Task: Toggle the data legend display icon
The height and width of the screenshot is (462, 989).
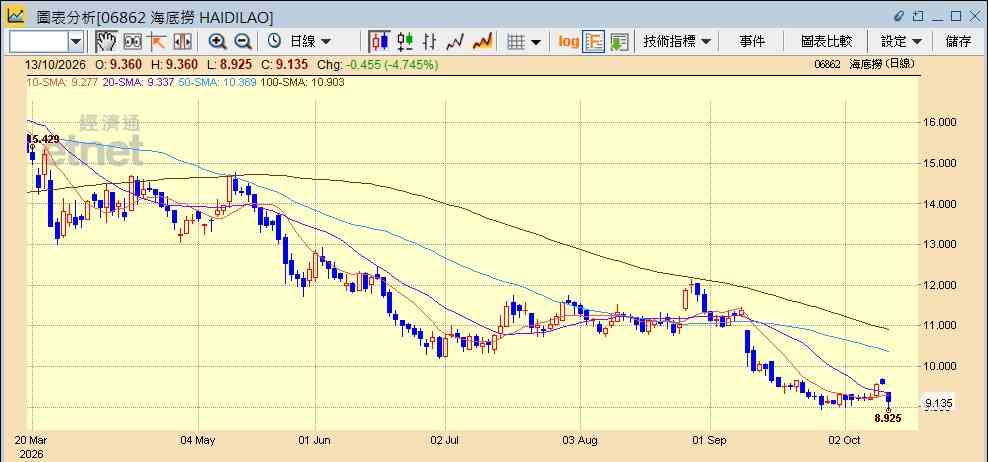Action: click(x=593, y=42)
